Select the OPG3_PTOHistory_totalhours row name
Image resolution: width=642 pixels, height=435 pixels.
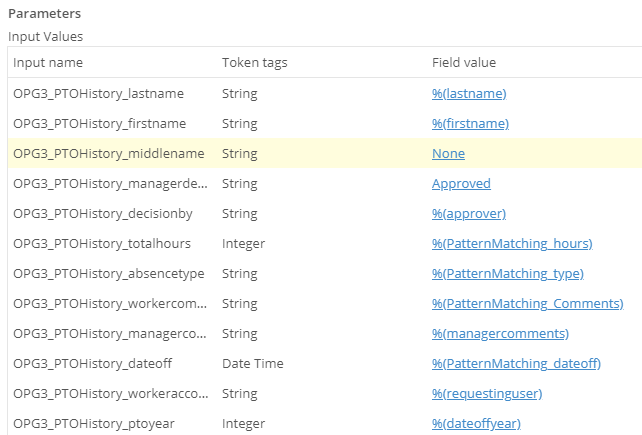[102, 244]
